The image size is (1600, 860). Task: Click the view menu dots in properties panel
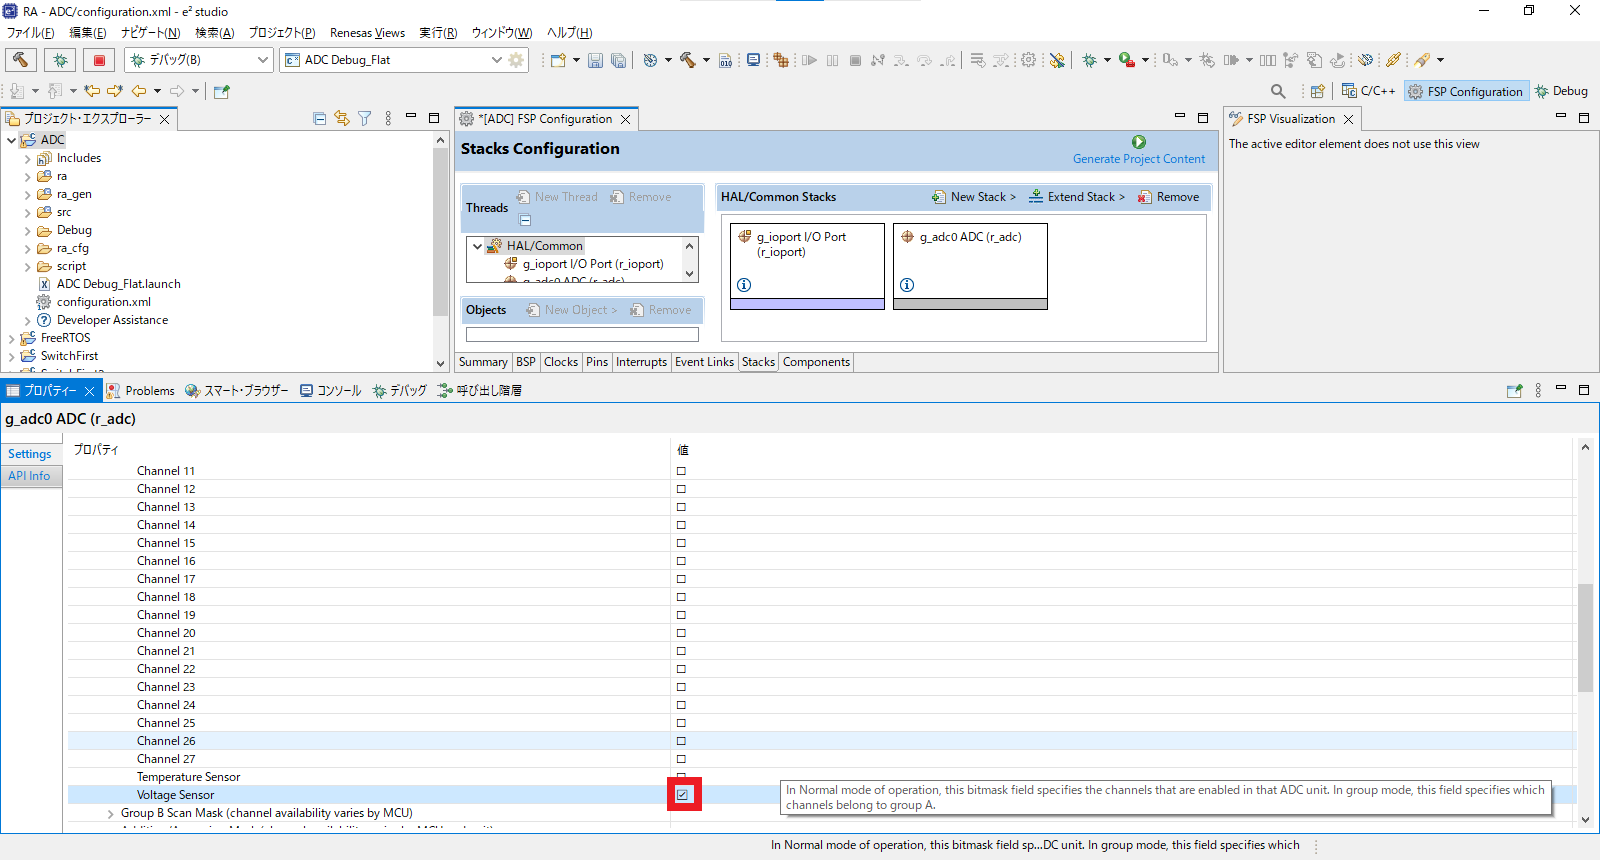pos(1538,390)
